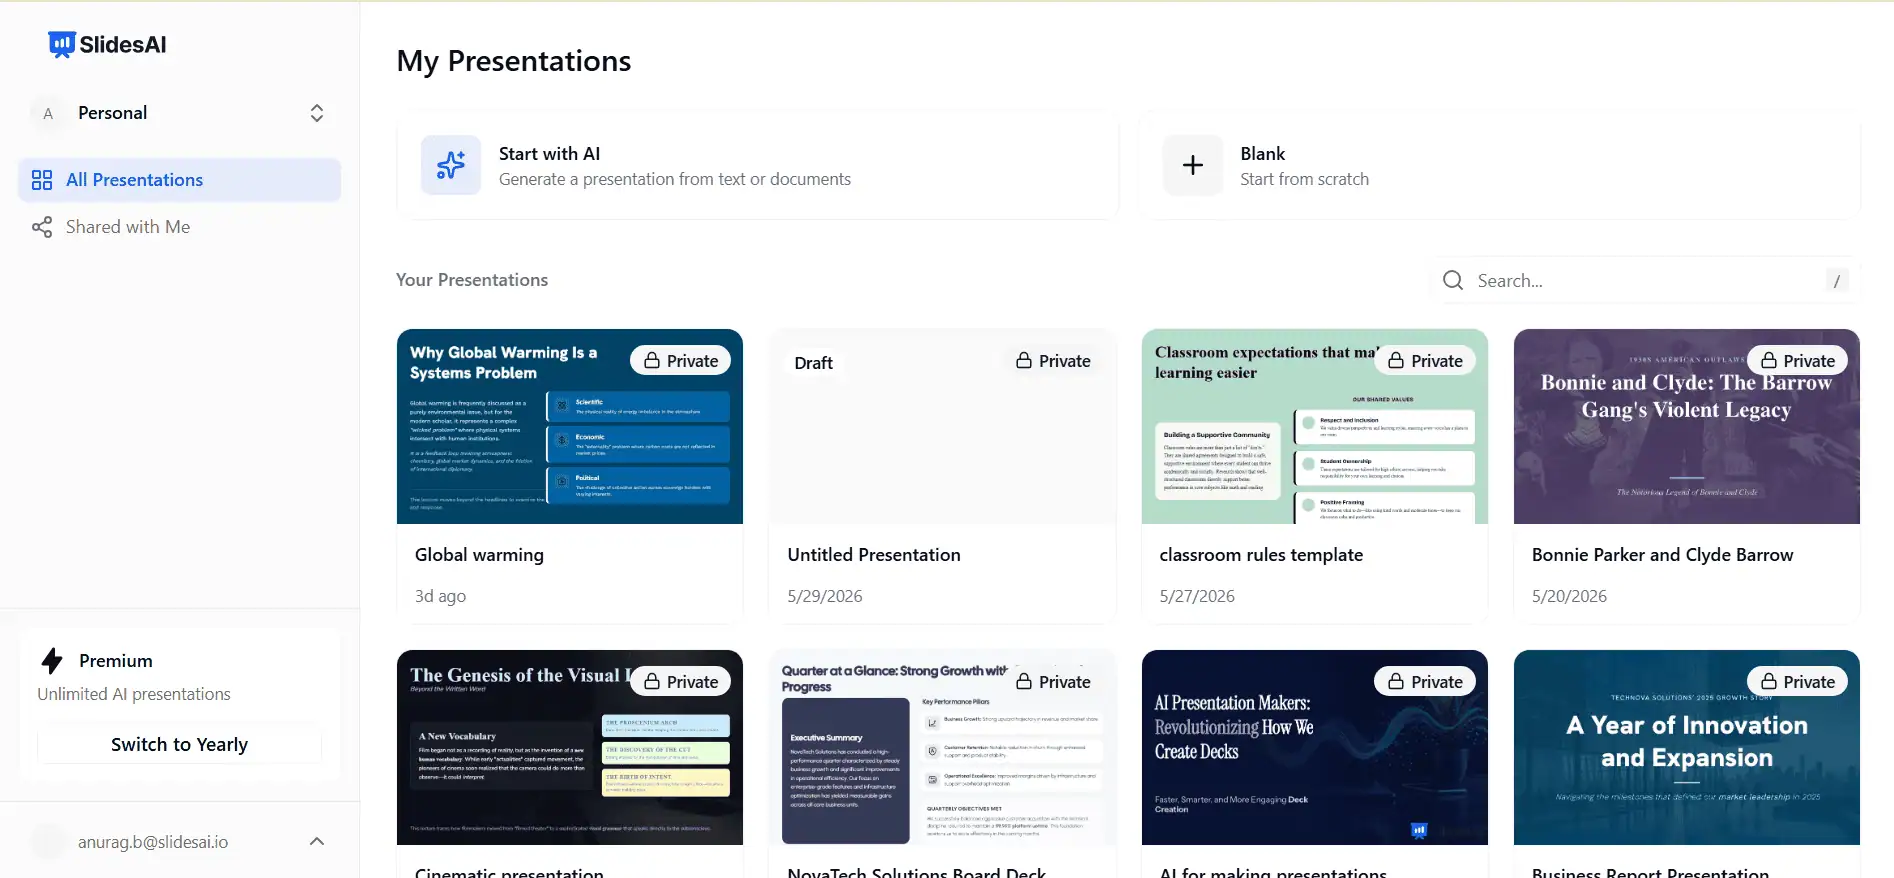Click Private badge on Quarter at a Glance card

tap(1053, 682)
